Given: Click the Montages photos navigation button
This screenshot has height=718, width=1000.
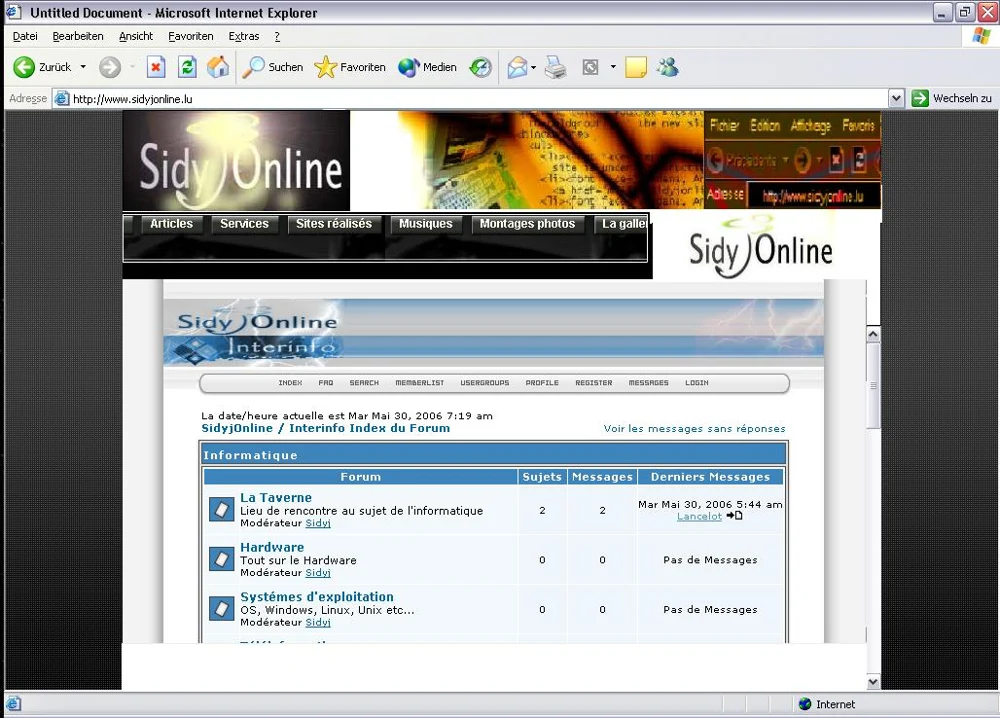Looking at the screenshot, I should [x=527, y=224].
